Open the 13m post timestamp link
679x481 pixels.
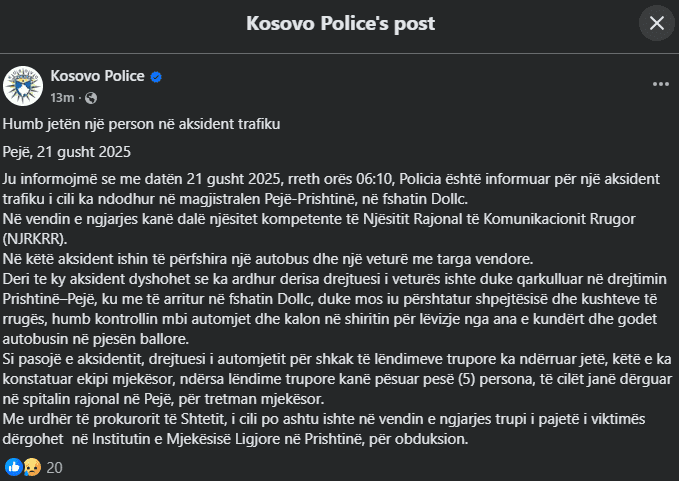pos(62,97)
